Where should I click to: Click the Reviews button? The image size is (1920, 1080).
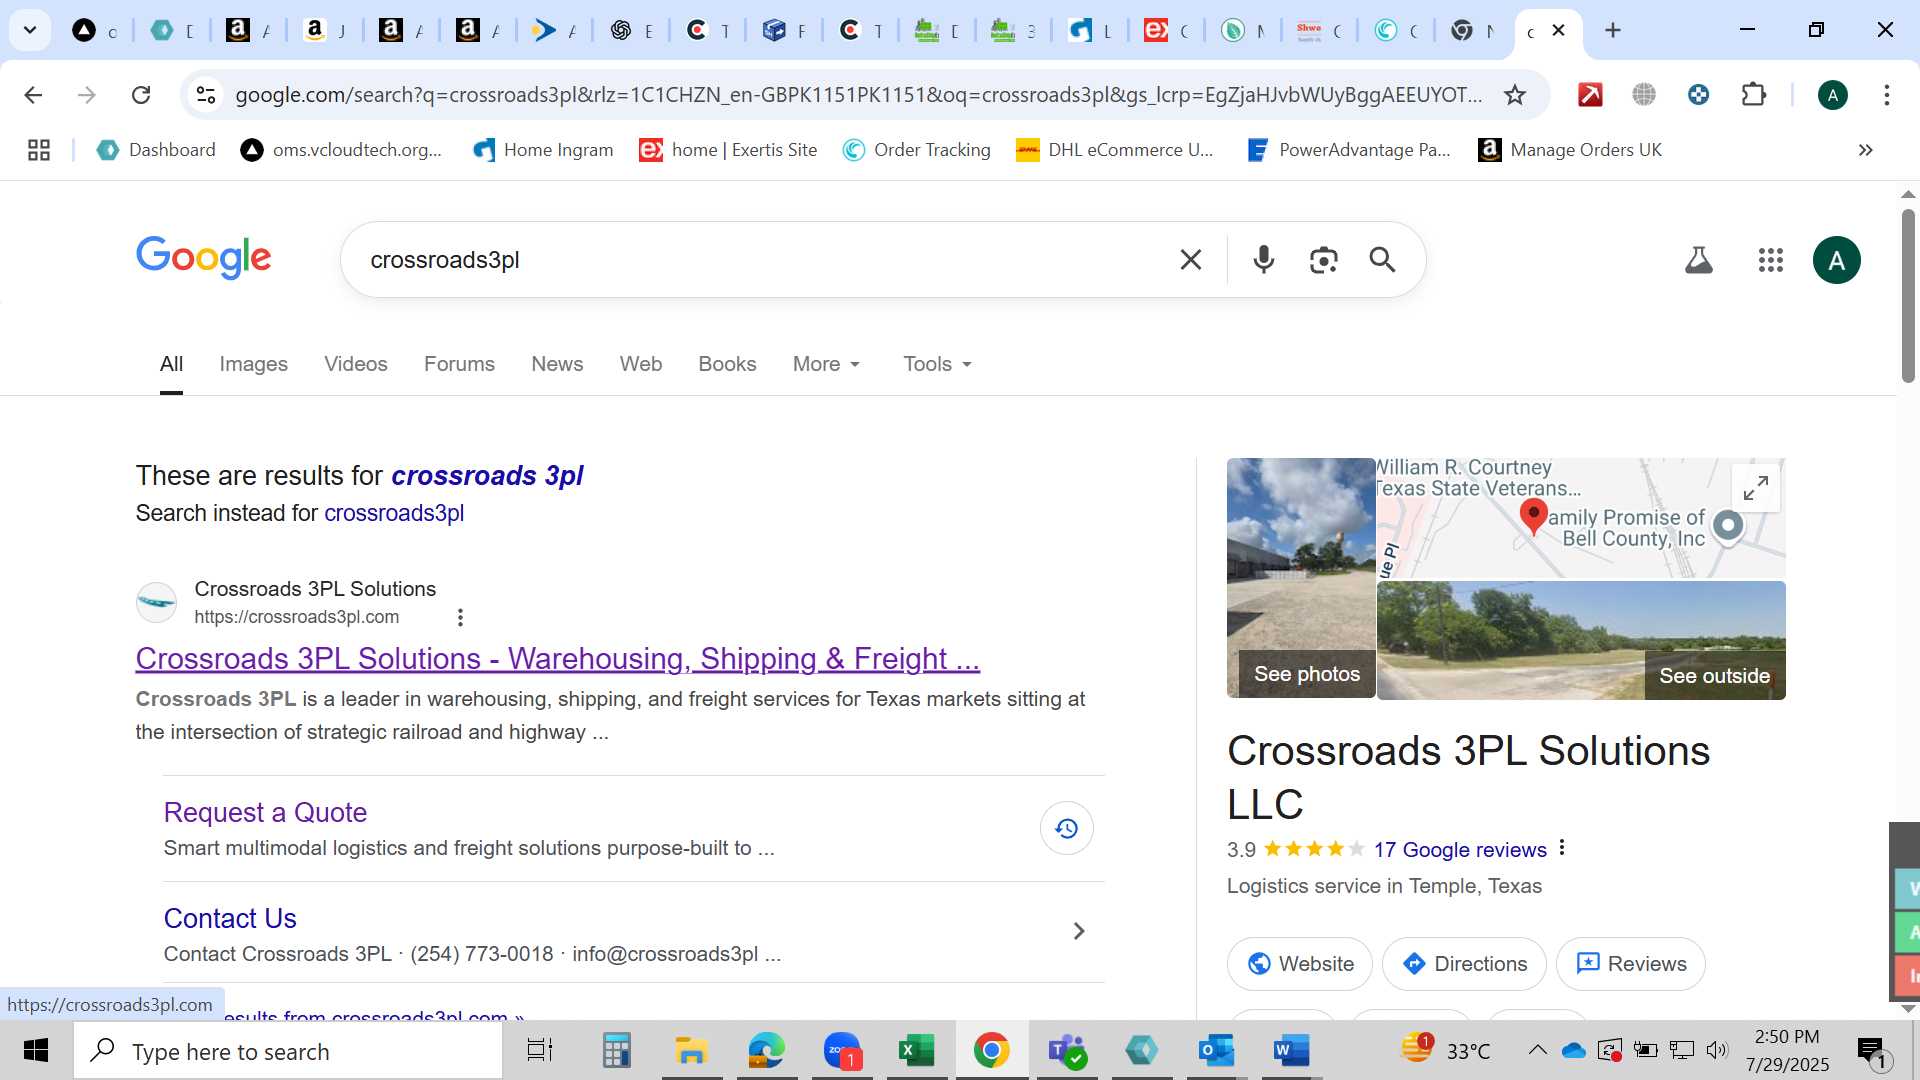pyautogui.click(x=1631, y=964)
